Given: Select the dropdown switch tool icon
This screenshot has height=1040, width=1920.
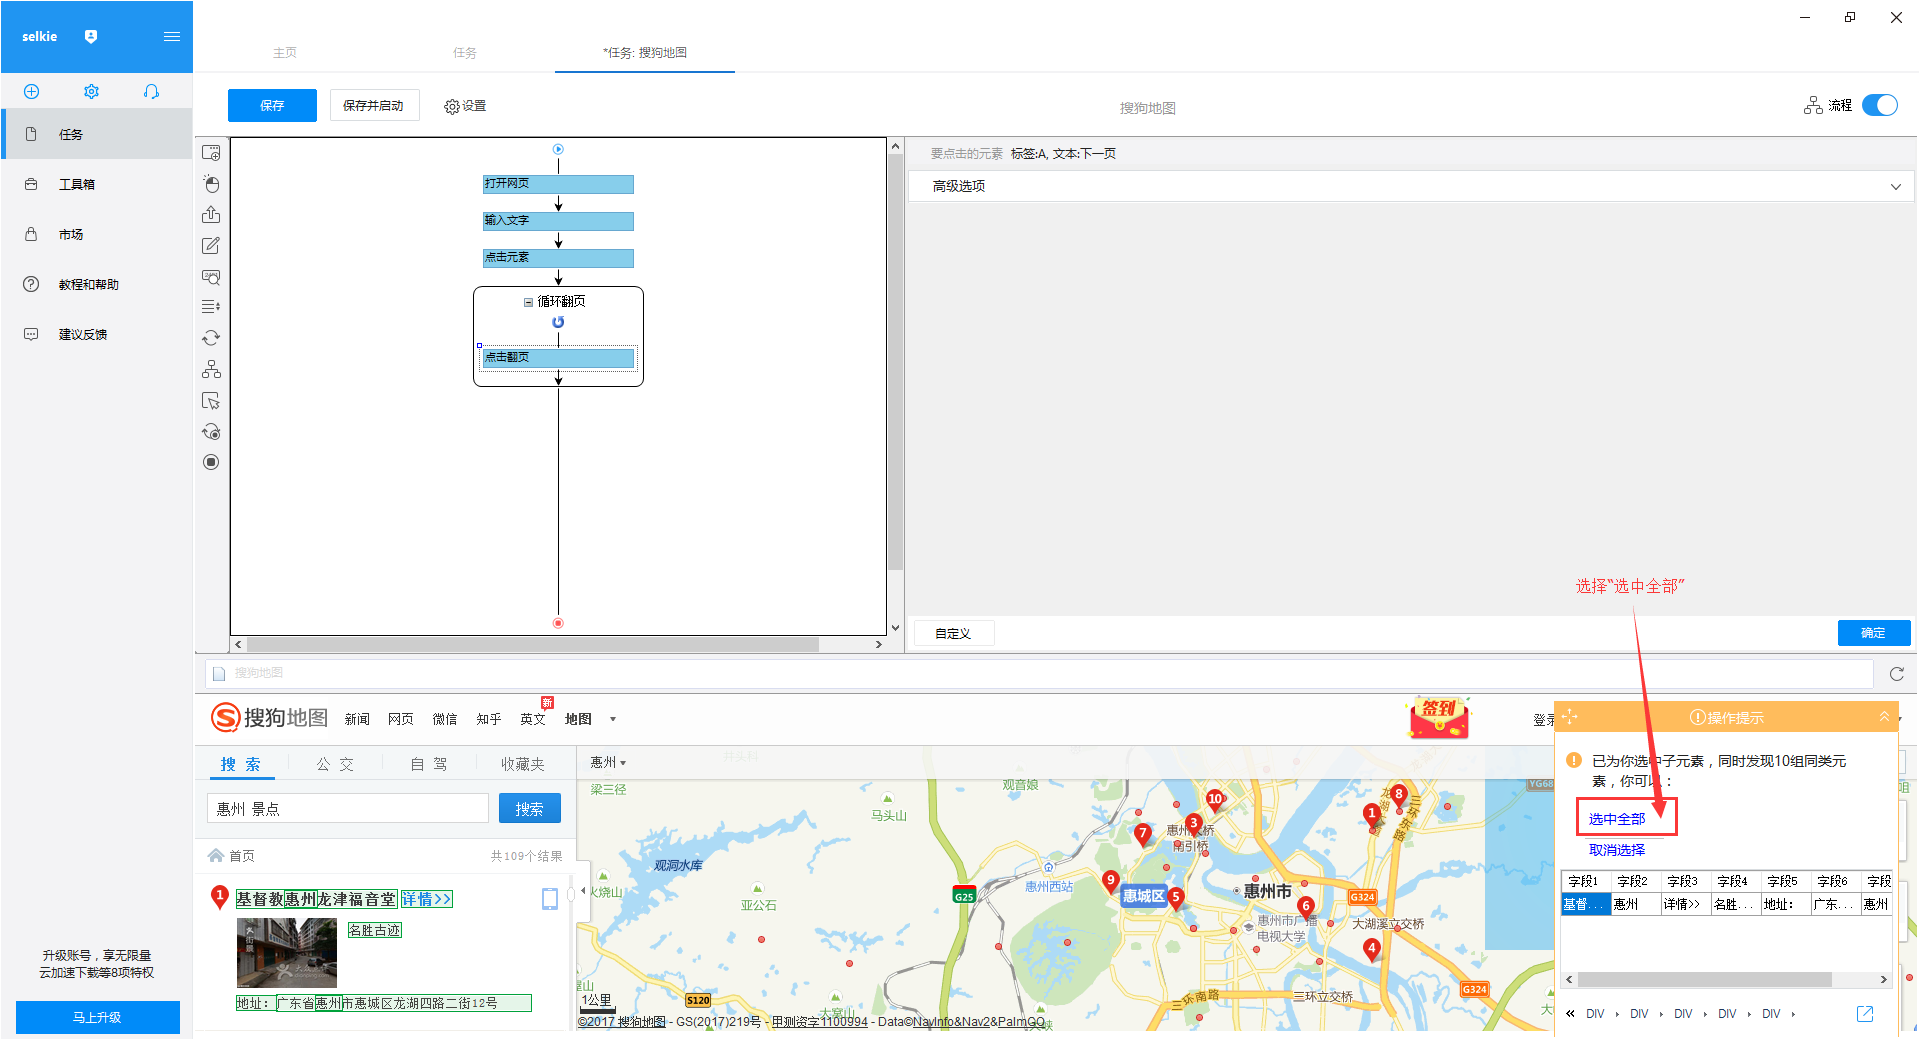Looking at the screenshot, I should click(211, 307).
